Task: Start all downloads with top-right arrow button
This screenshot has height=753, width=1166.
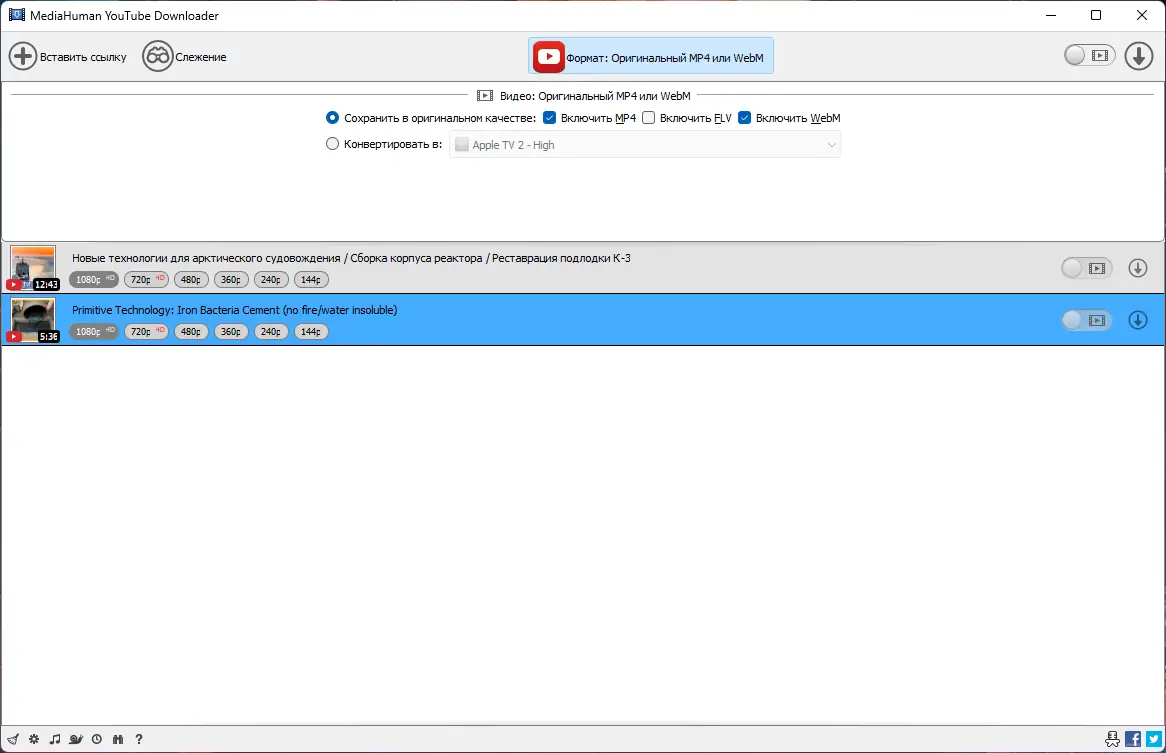Action: (1138, 56)
